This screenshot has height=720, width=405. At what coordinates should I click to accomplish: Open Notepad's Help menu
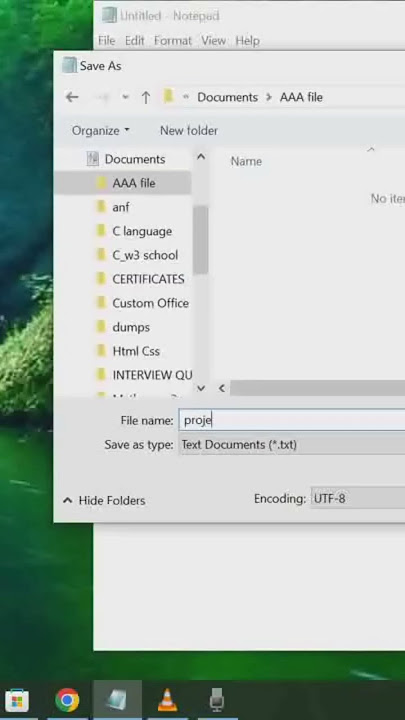click(x=248, y=41)
